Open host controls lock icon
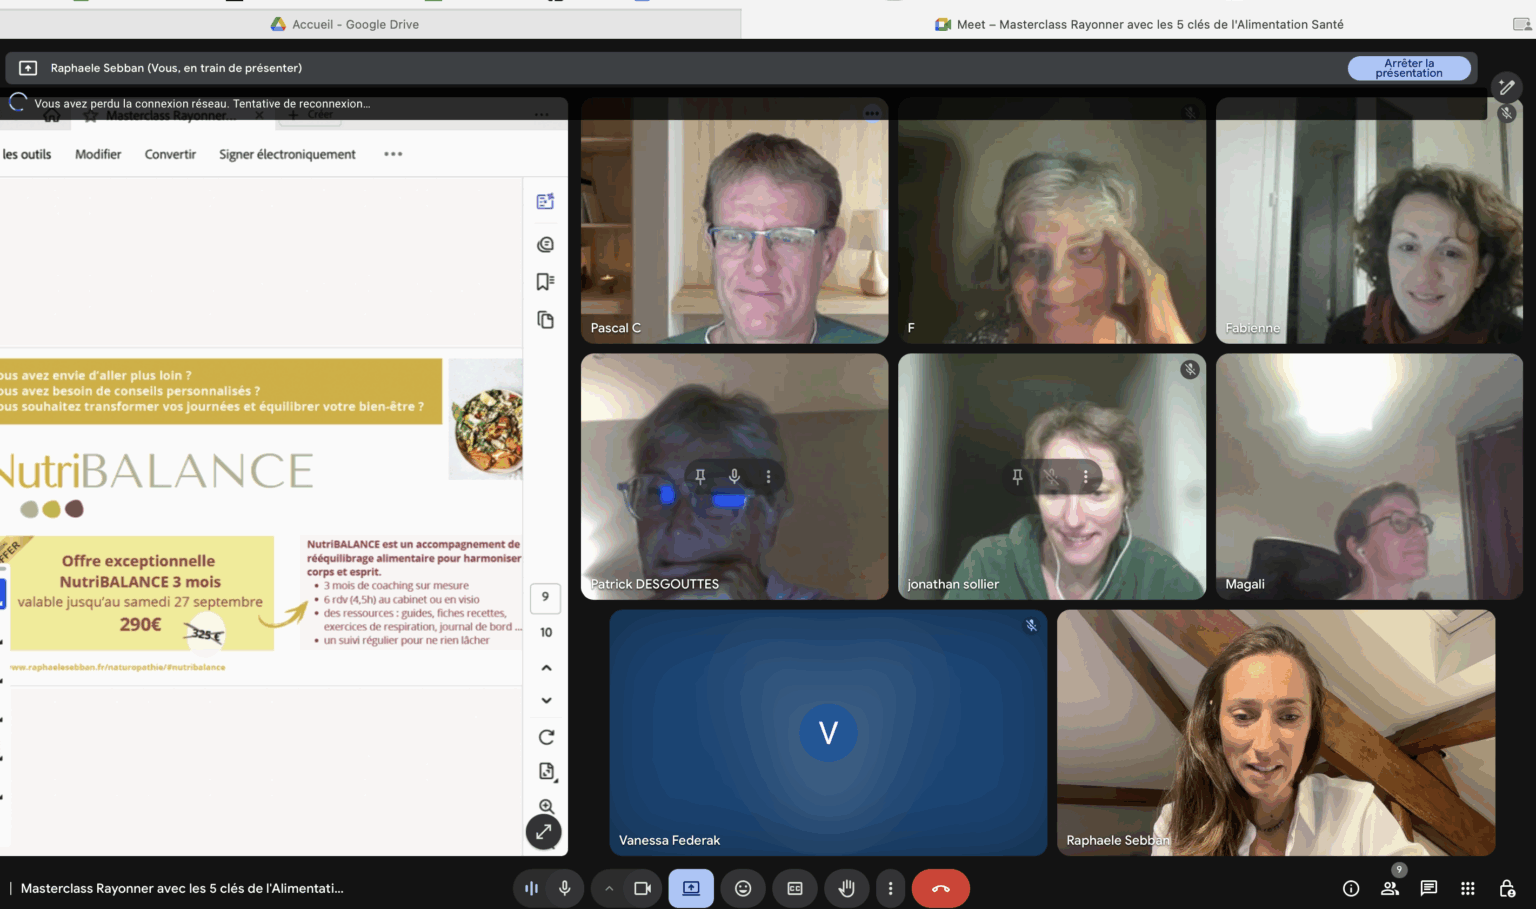Screen dimensions: 1536x909 (1507, 888)
